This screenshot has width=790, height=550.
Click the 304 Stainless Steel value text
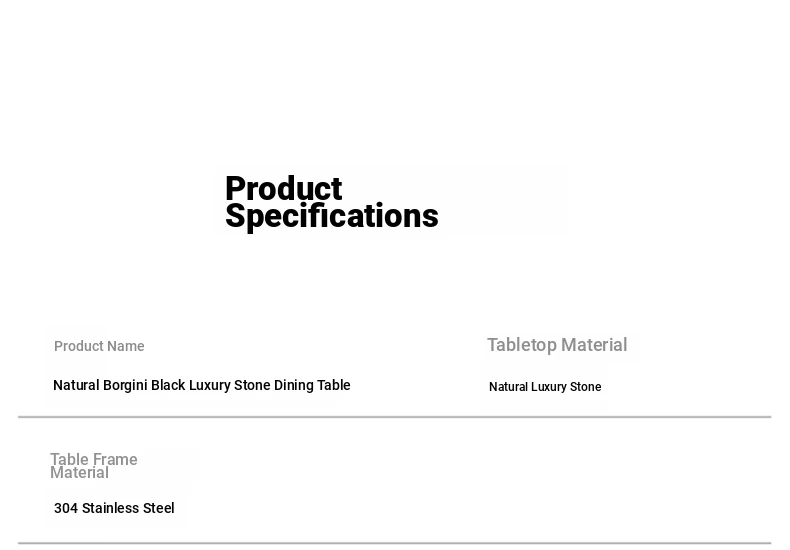(x=114, y=508)
